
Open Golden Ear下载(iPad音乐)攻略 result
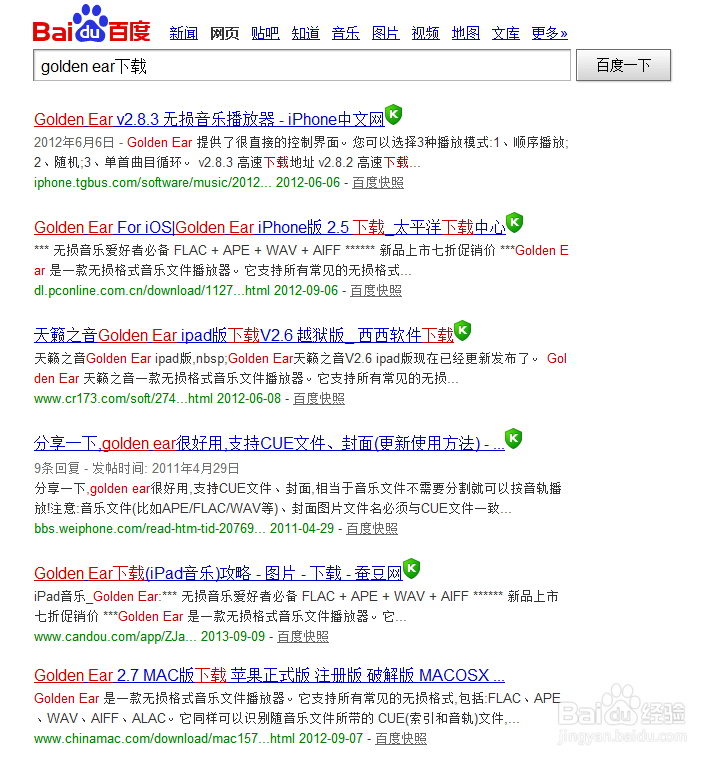218,573
